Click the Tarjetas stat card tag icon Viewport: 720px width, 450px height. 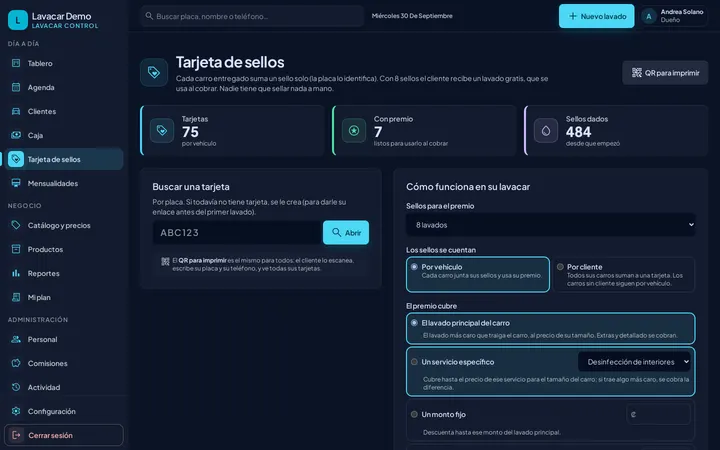pos(162,130)
